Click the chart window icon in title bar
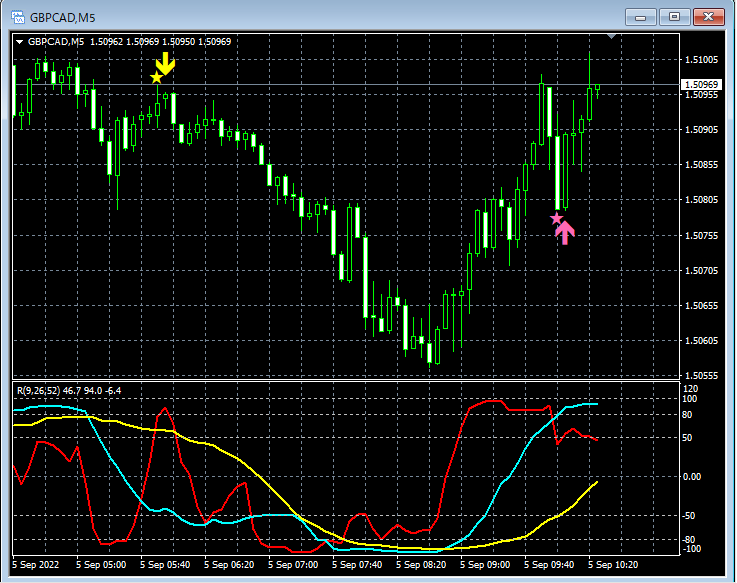 [18, 17]
